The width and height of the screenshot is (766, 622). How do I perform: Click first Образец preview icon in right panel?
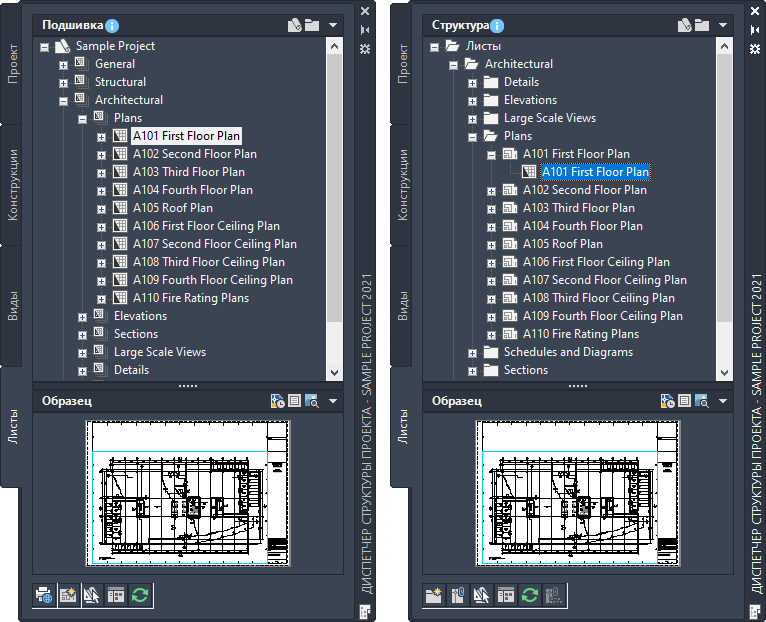point(668,401)
